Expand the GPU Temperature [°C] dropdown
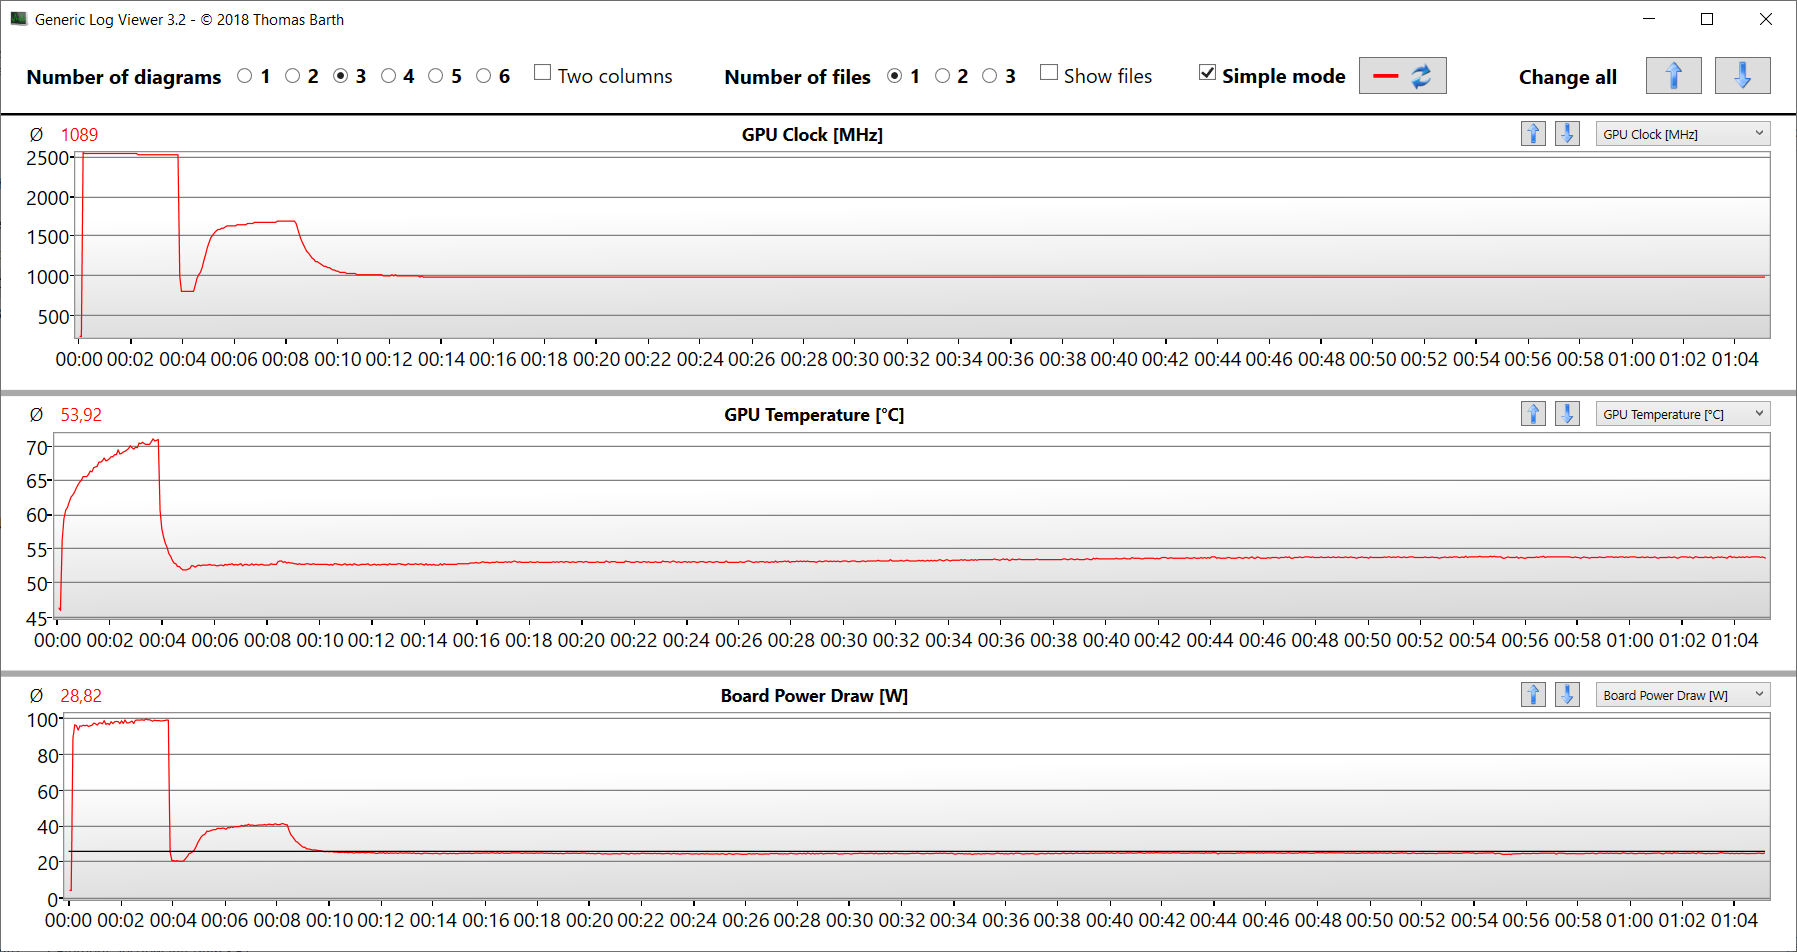 1682,414
